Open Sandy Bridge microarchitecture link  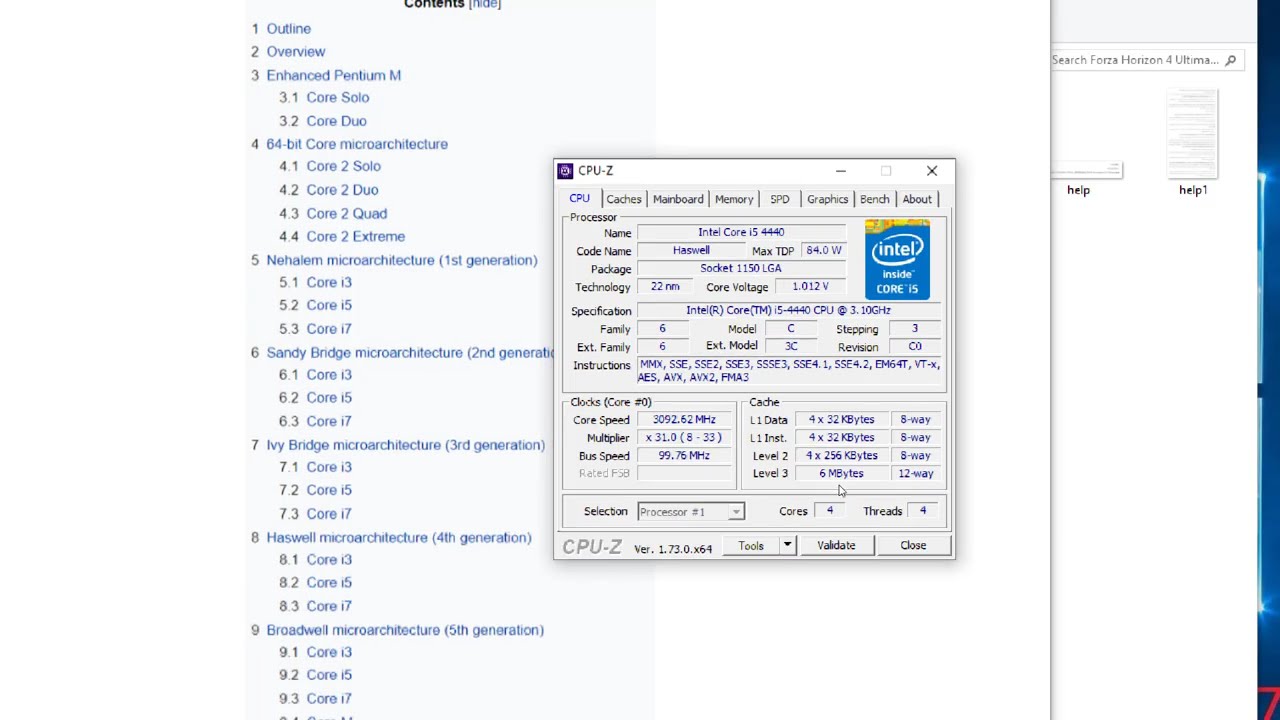[410, 353]
